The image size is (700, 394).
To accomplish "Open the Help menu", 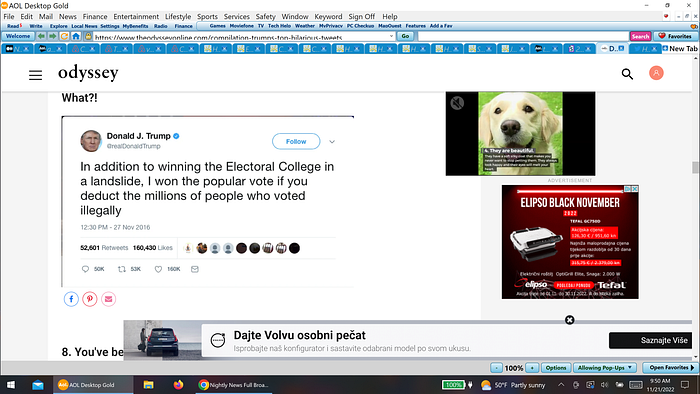I will (x=389, y=17).
